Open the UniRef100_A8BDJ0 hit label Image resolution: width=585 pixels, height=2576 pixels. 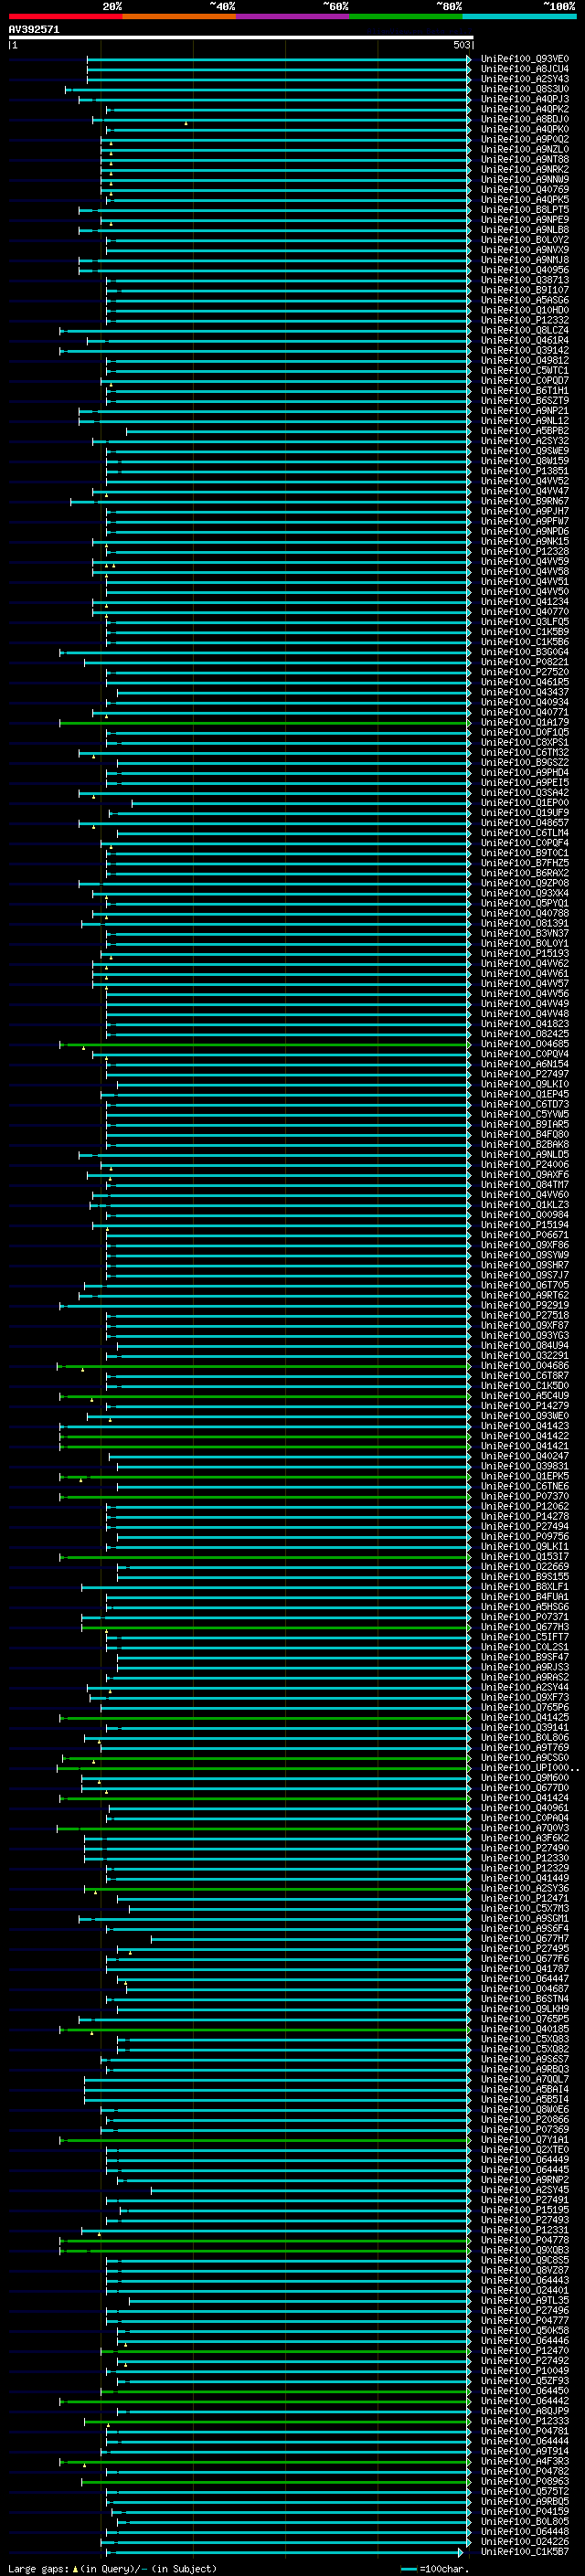(525, 119)
